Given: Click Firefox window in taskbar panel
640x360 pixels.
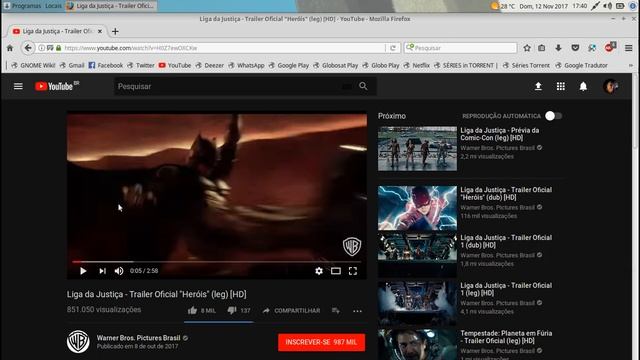Looking at the screenshot, I should pos(111,6).
